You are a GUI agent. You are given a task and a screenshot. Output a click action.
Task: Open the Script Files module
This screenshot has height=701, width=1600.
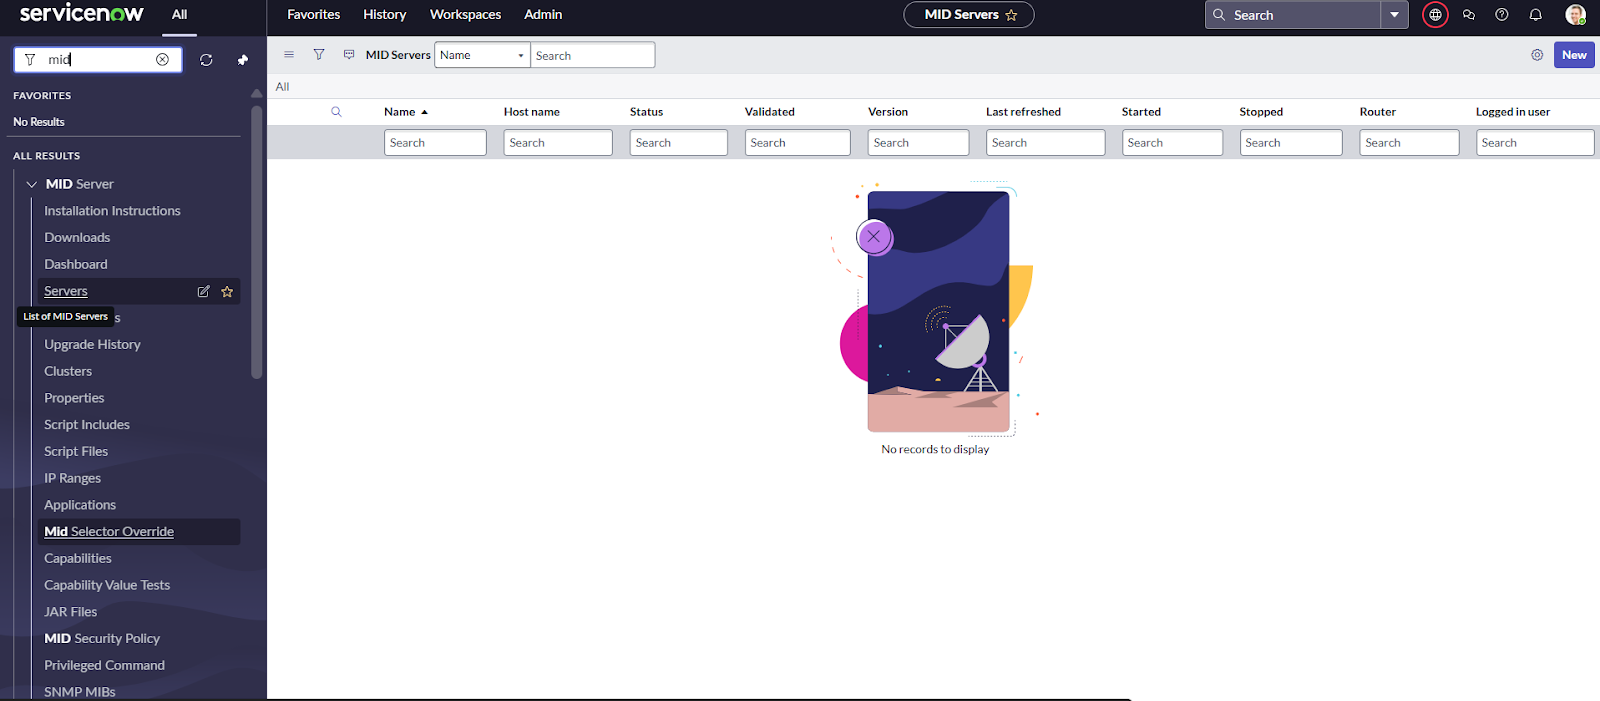pyautogui.click(x=76, y=452)
